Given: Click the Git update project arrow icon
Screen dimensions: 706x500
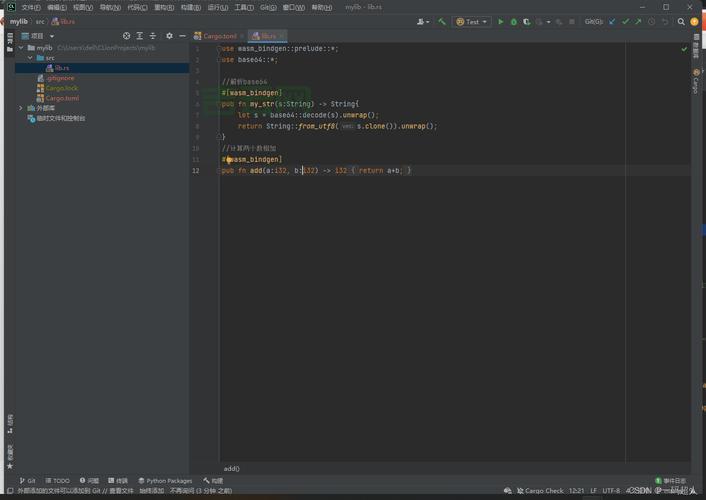Looking at the screenshot, I should click(x=613, y=21).
